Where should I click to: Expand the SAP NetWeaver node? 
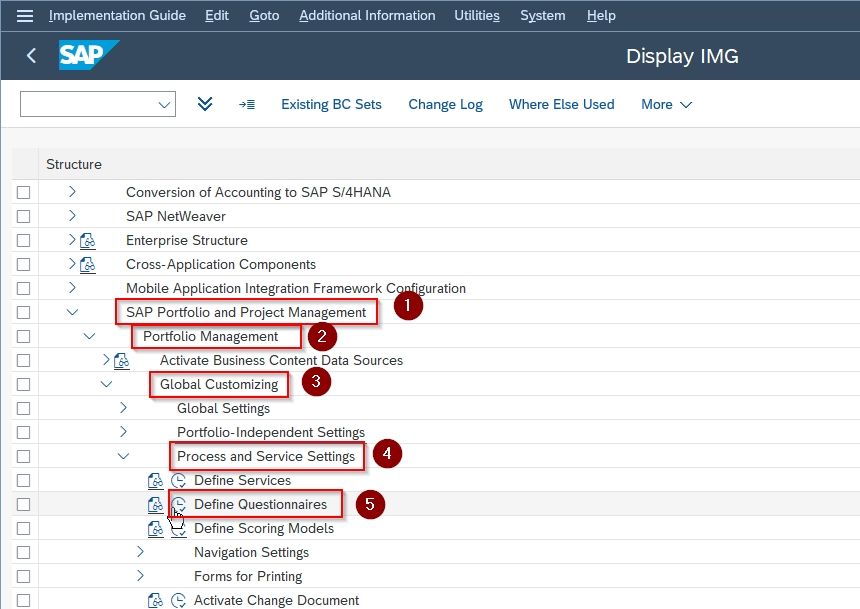pyautogui.click(x=72, y=216)
